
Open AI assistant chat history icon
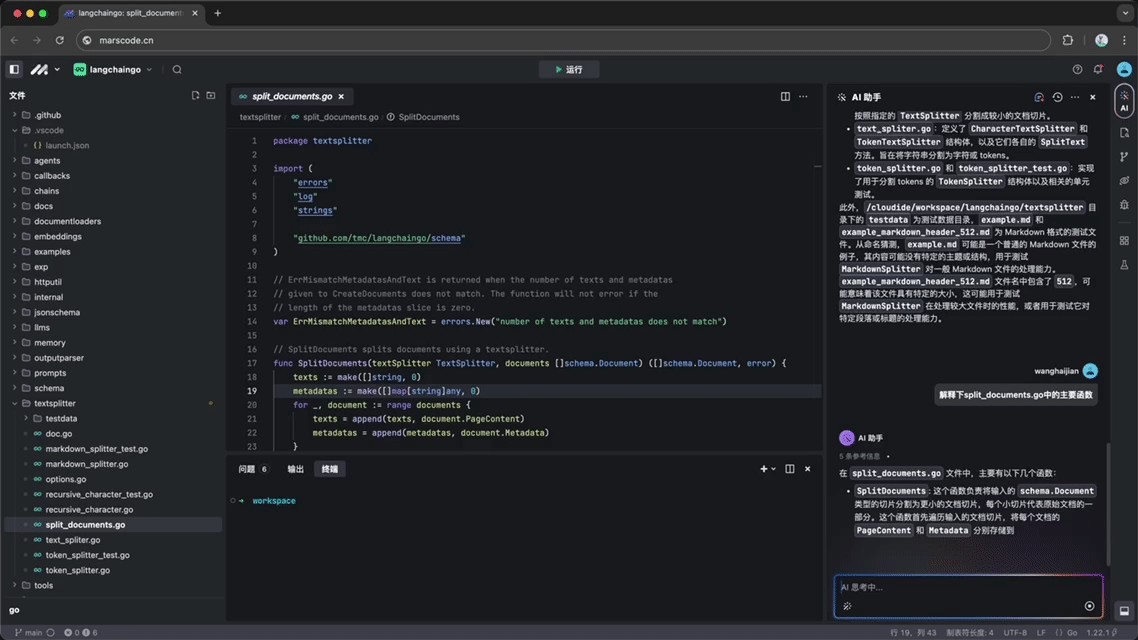coord(1057,98)
